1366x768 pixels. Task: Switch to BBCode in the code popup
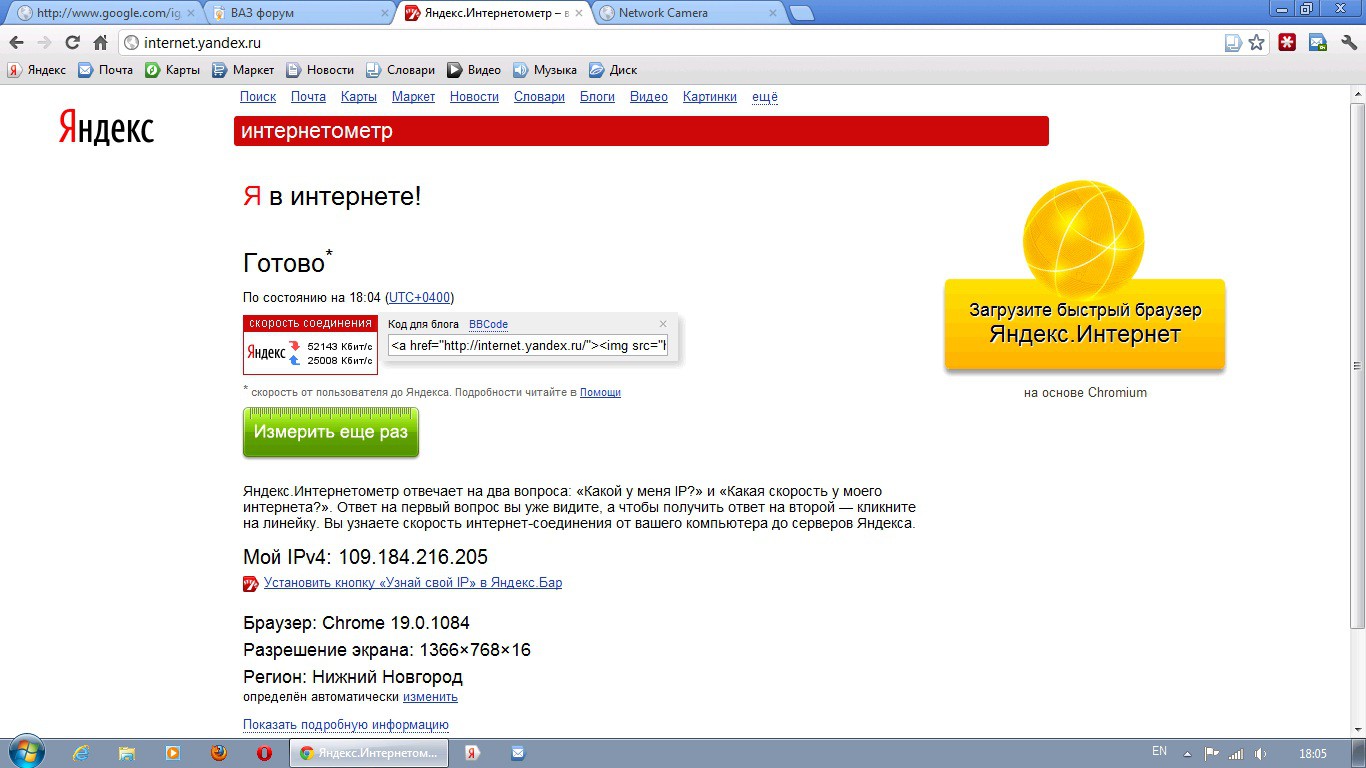[x=488, y=324]
